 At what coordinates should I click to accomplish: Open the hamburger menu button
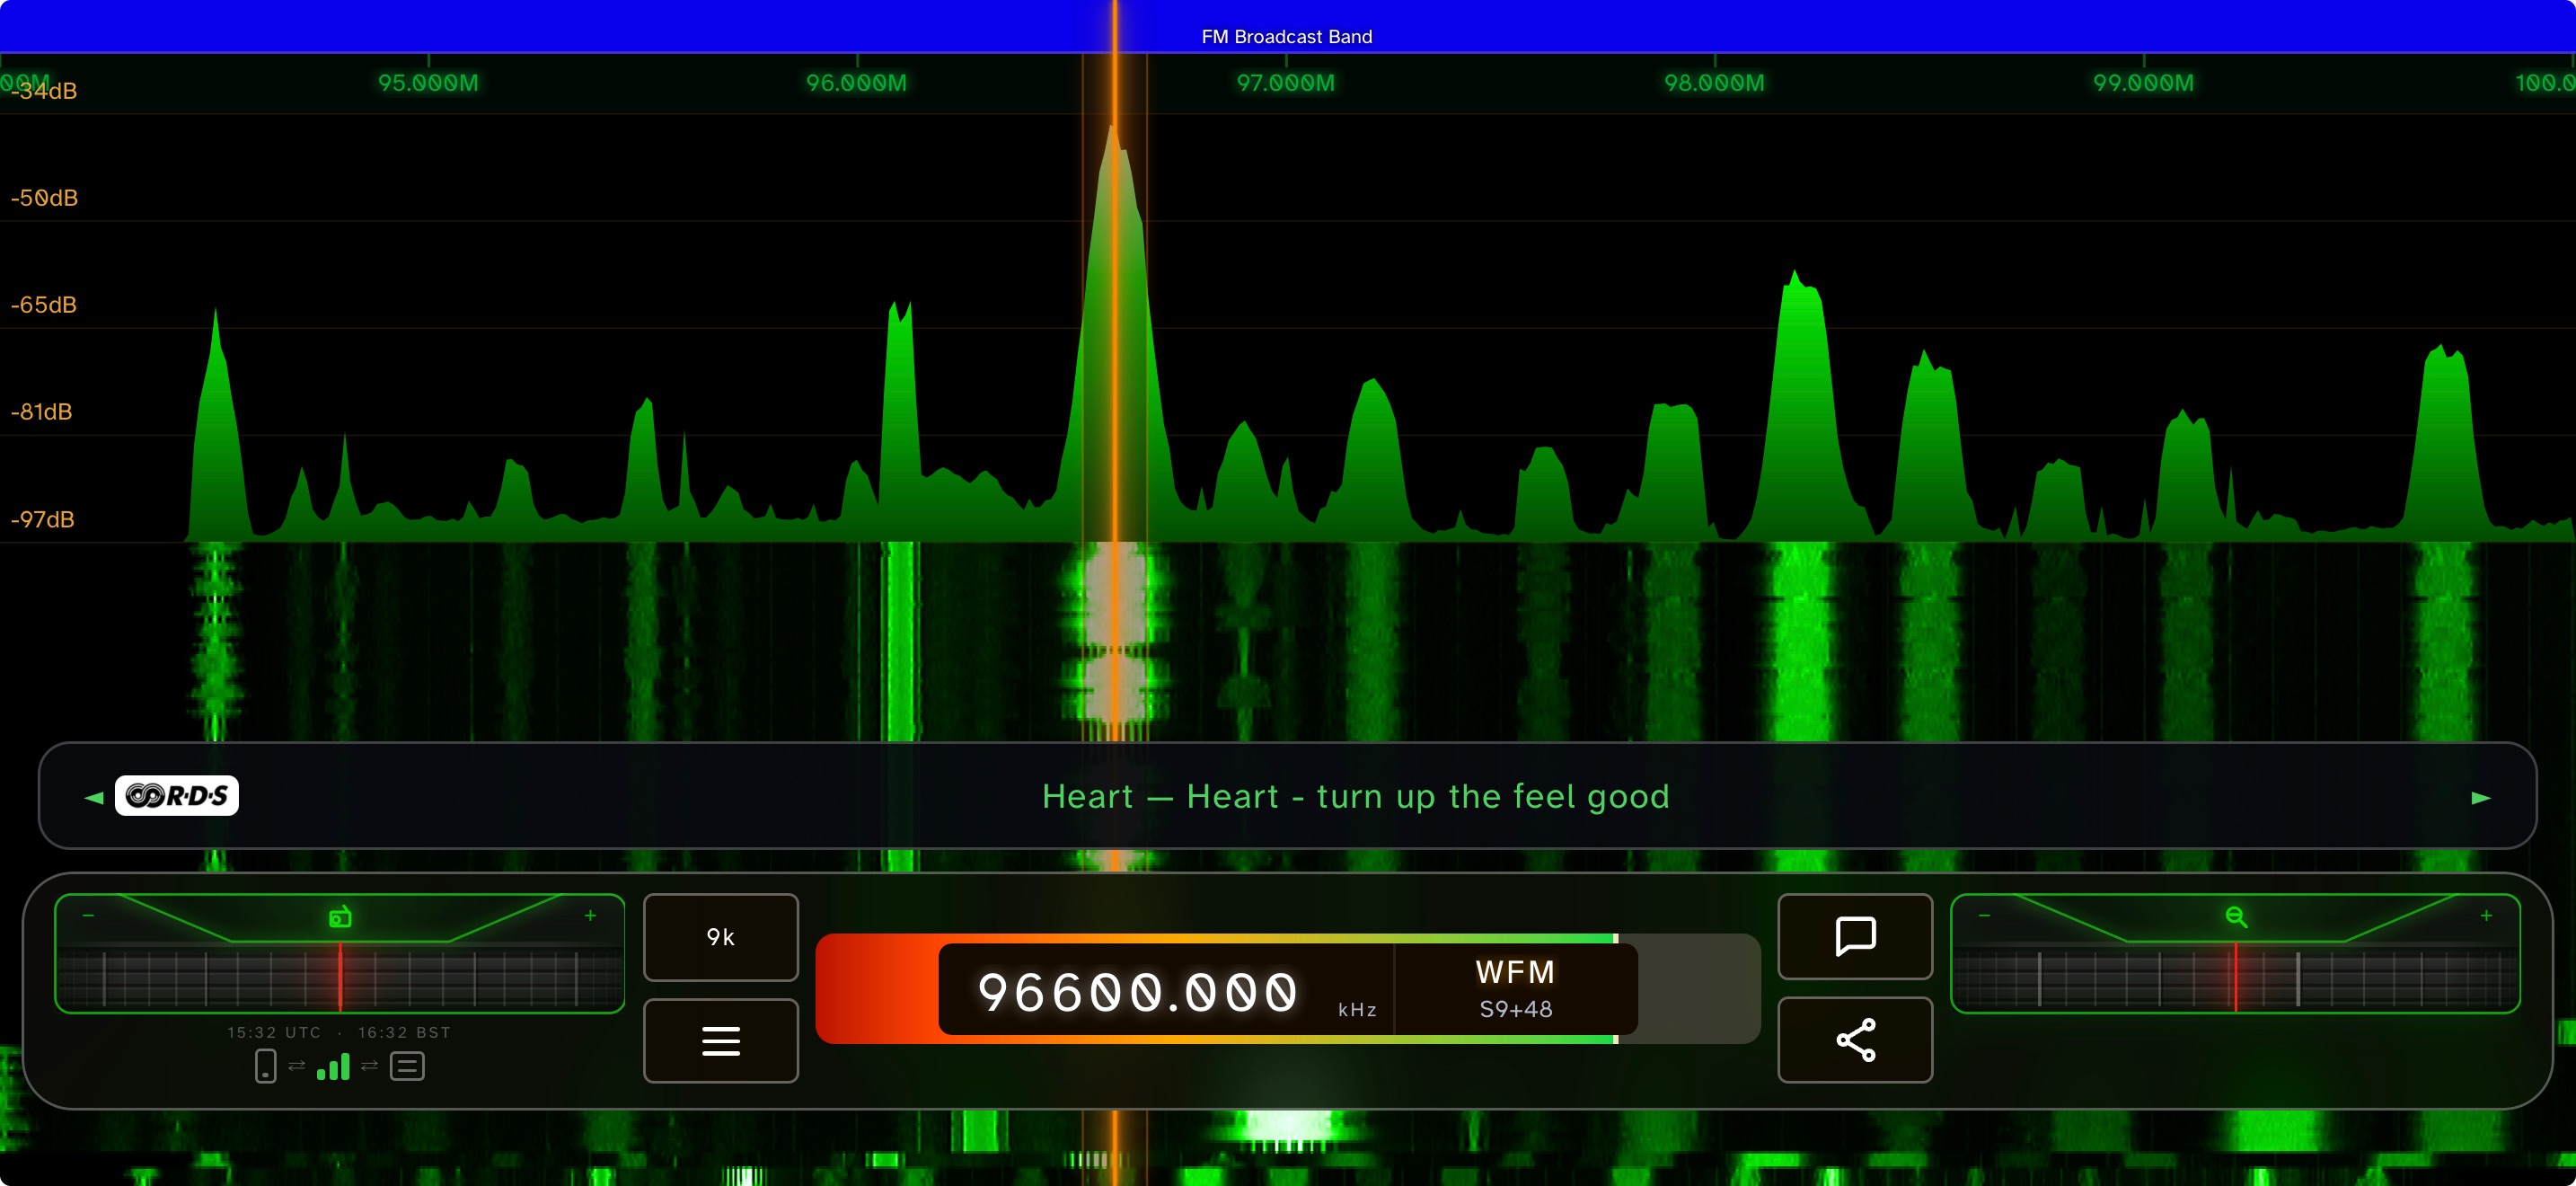720,1041
